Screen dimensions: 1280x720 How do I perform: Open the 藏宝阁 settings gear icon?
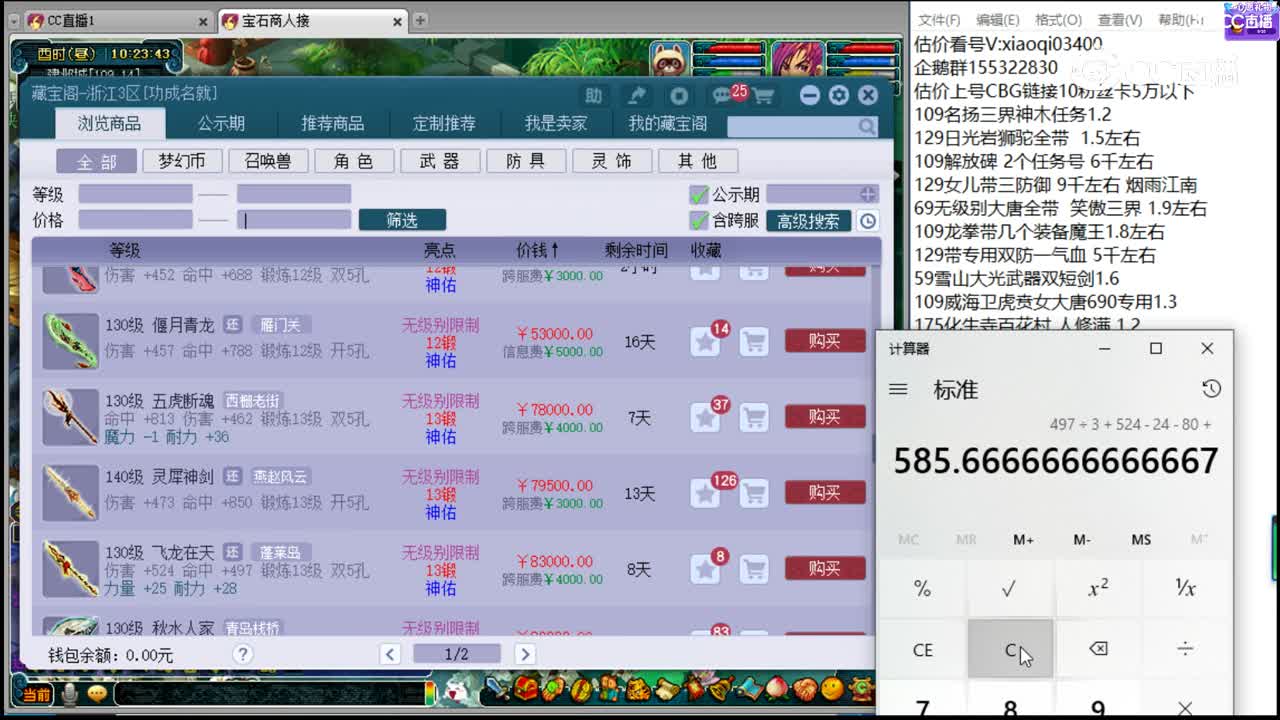pyautogui.click(x=839, y=95)
